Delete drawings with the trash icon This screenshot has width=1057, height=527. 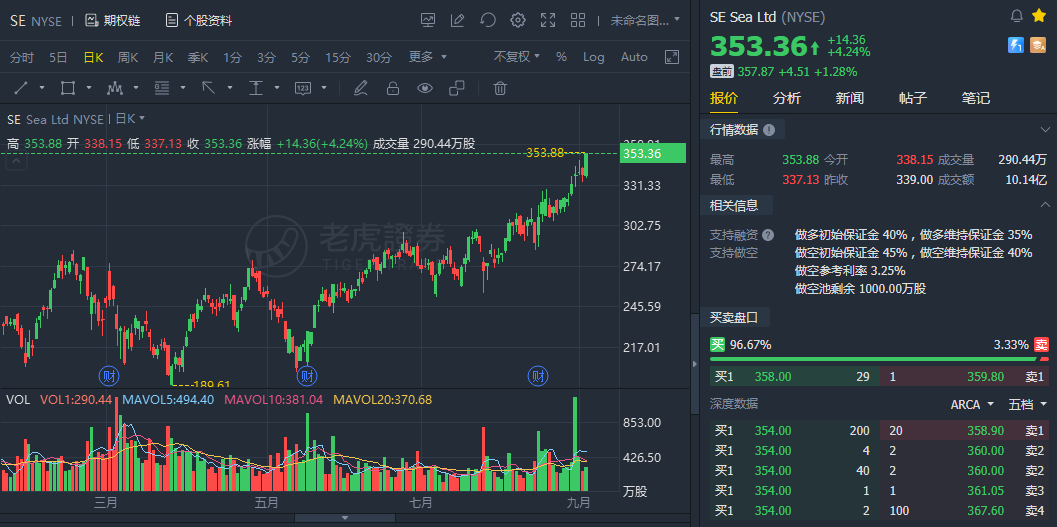tap(500, 88)
